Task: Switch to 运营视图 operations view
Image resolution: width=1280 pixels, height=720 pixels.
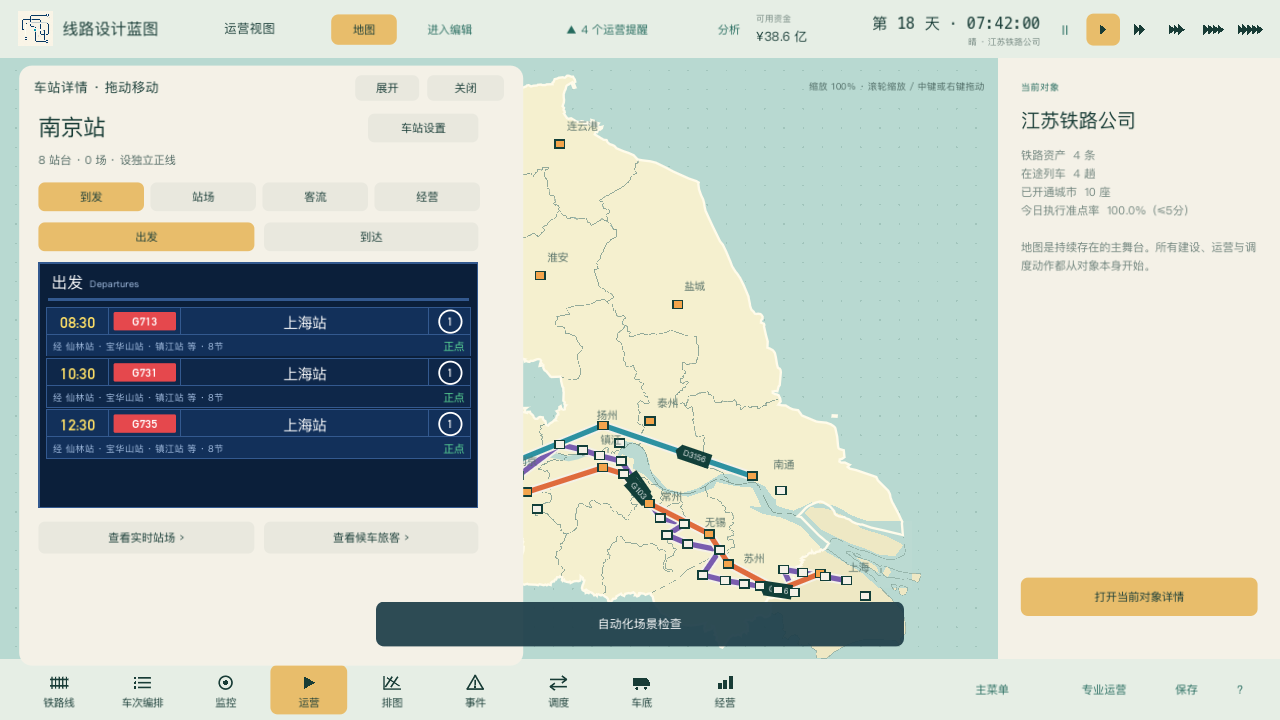Action: point(250,30)
